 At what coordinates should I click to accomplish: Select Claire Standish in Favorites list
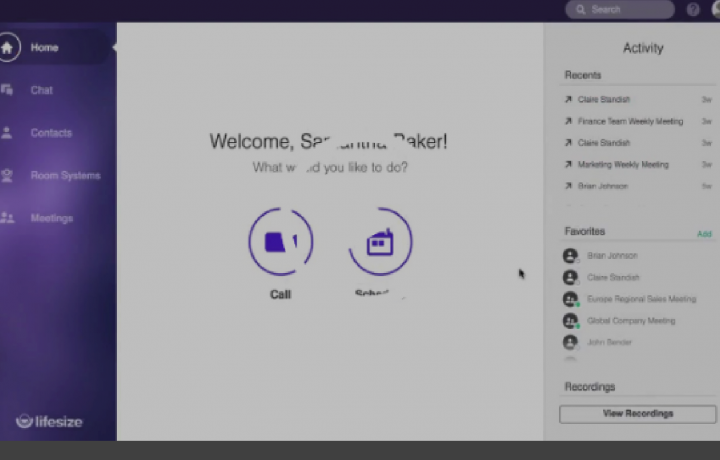[613, 277]
